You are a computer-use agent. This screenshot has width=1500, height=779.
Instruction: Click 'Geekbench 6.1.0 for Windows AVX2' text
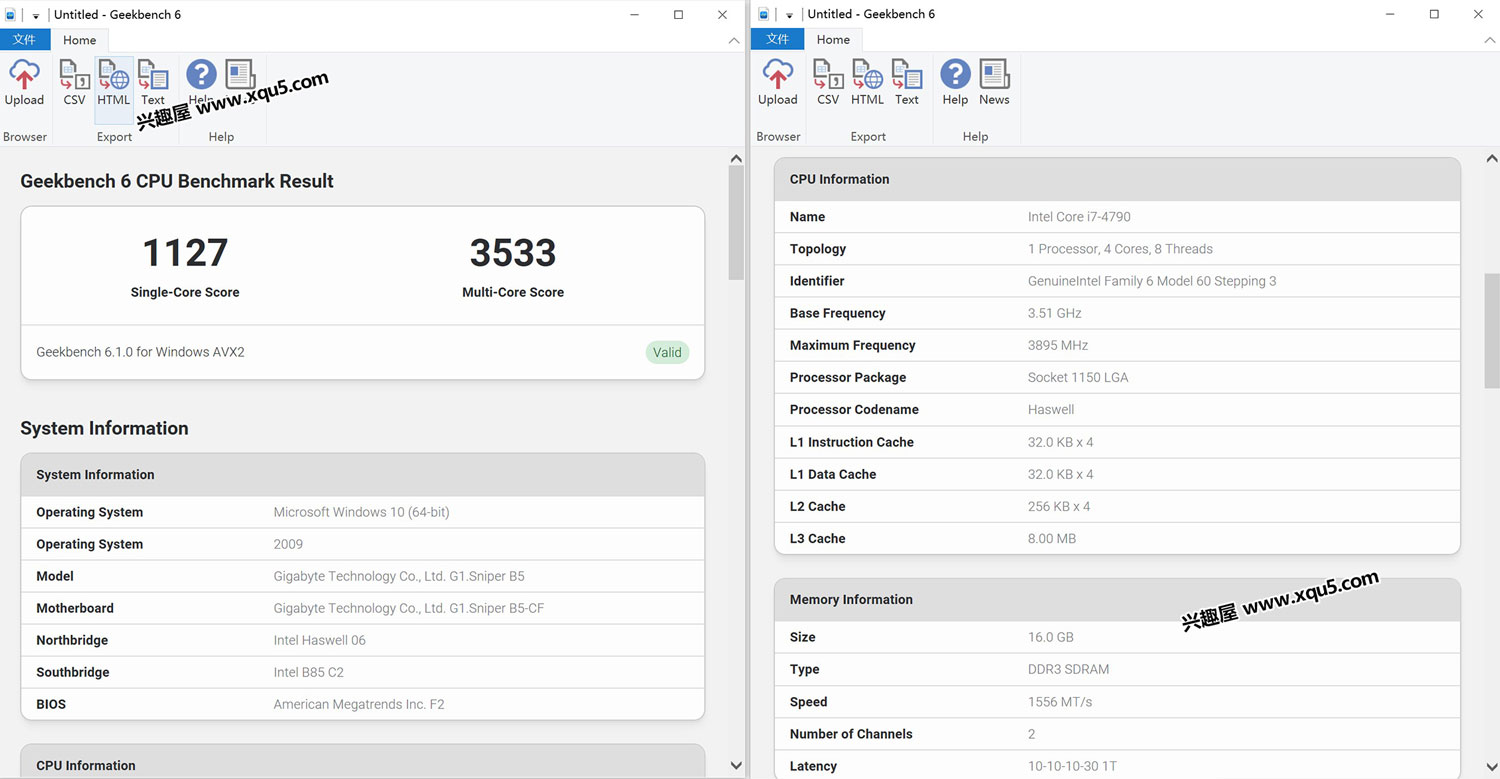tap(140, 352)
